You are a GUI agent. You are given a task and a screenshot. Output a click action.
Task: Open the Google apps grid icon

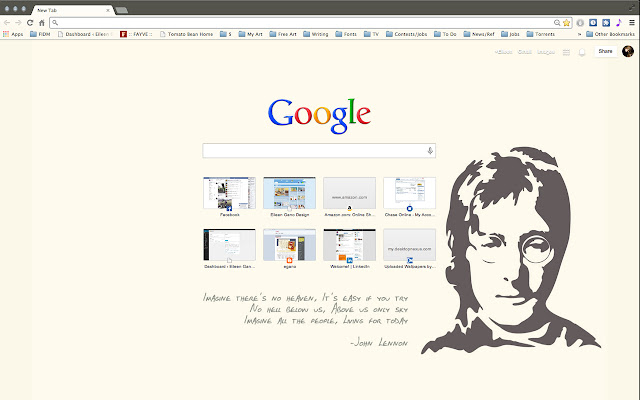coord(566,52)
